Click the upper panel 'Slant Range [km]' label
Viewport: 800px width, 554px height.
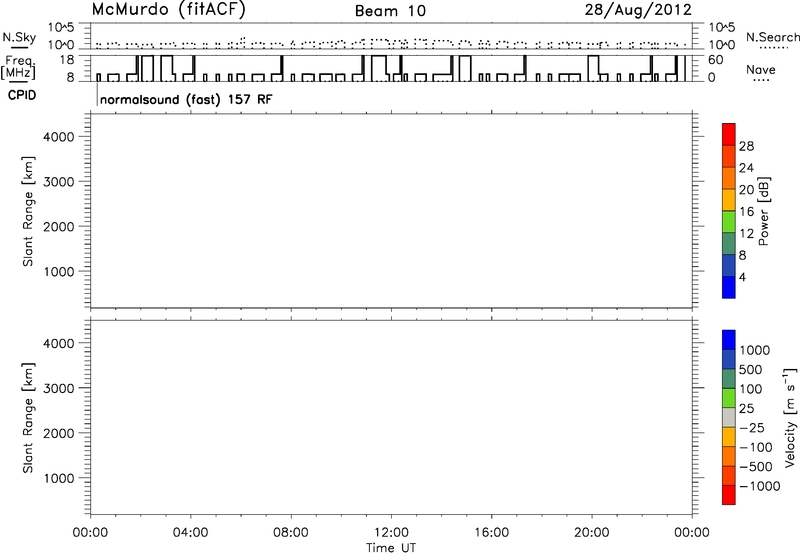tap(28, 211)
